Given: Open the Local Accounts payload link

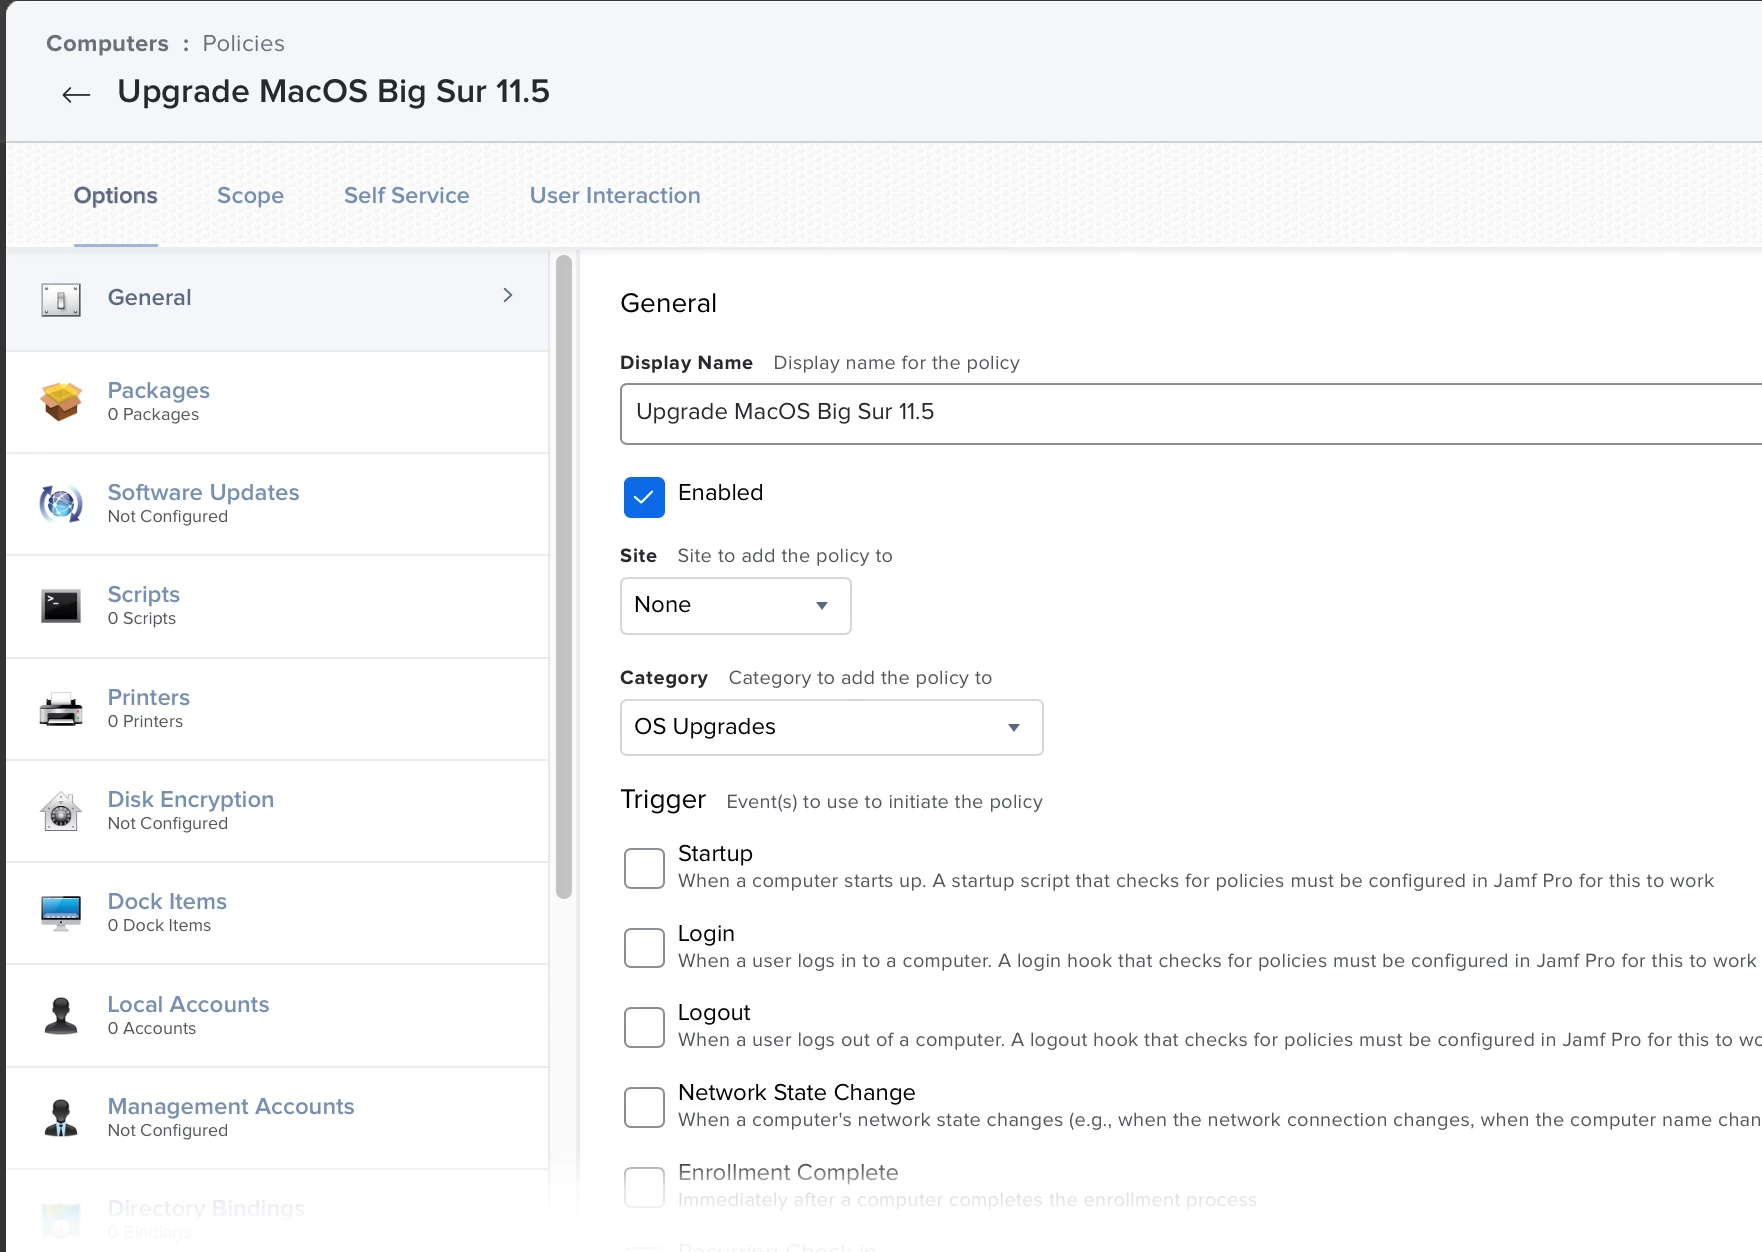Looking at the screenshot, I should [189, 1004].
